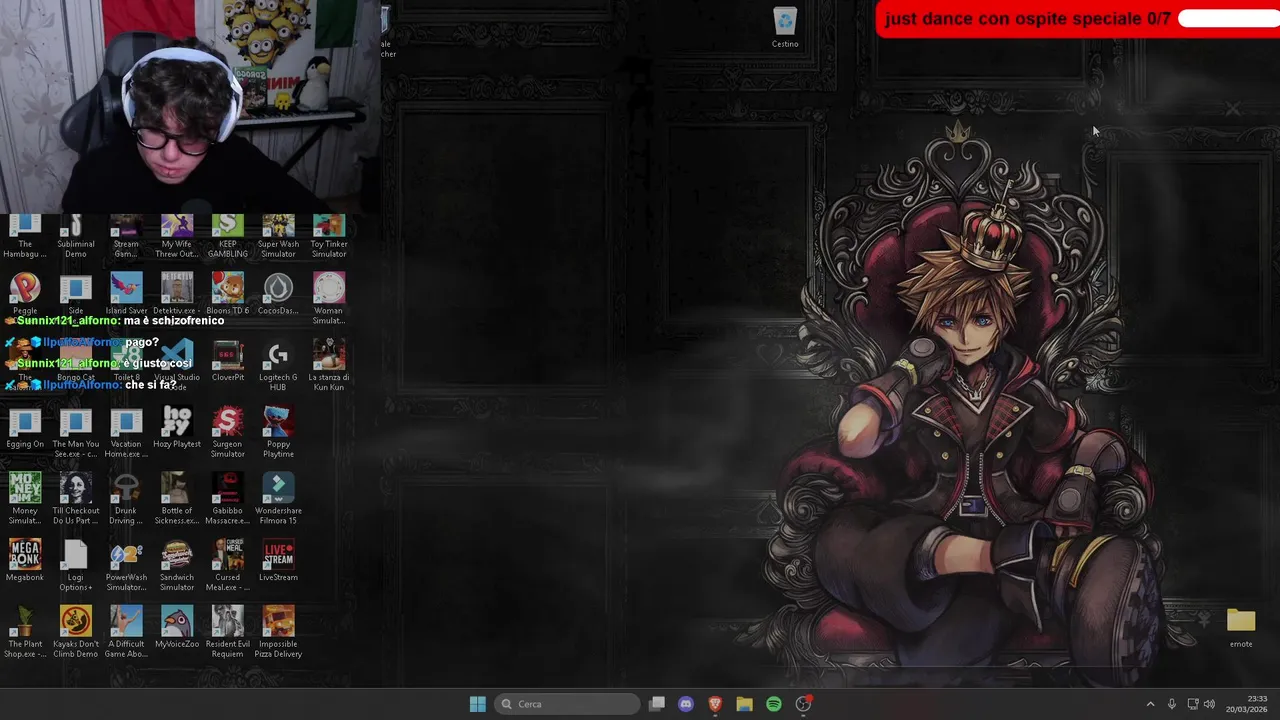Click the just dance goal progress bar
Image resolution: width=1280 pixels, height=720 pixels.
pos(1229,18)
